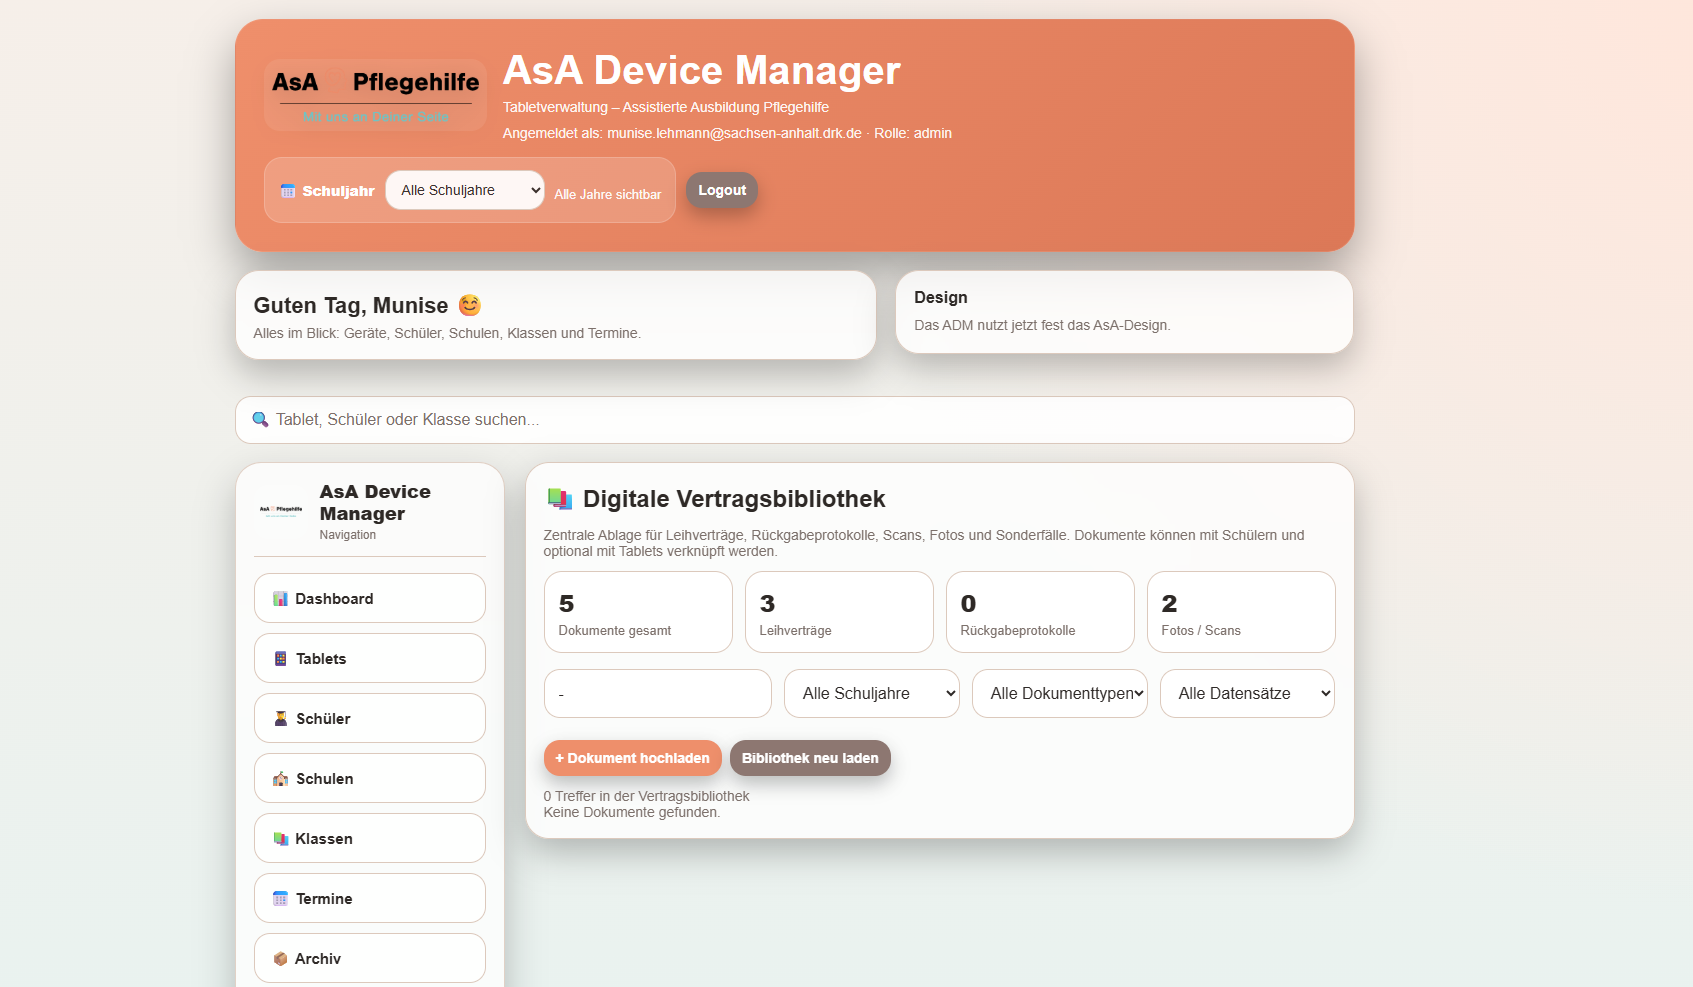Click the Archiv box icon in the sidebar
Screen dimensions: 1693x987
[280, 959]
